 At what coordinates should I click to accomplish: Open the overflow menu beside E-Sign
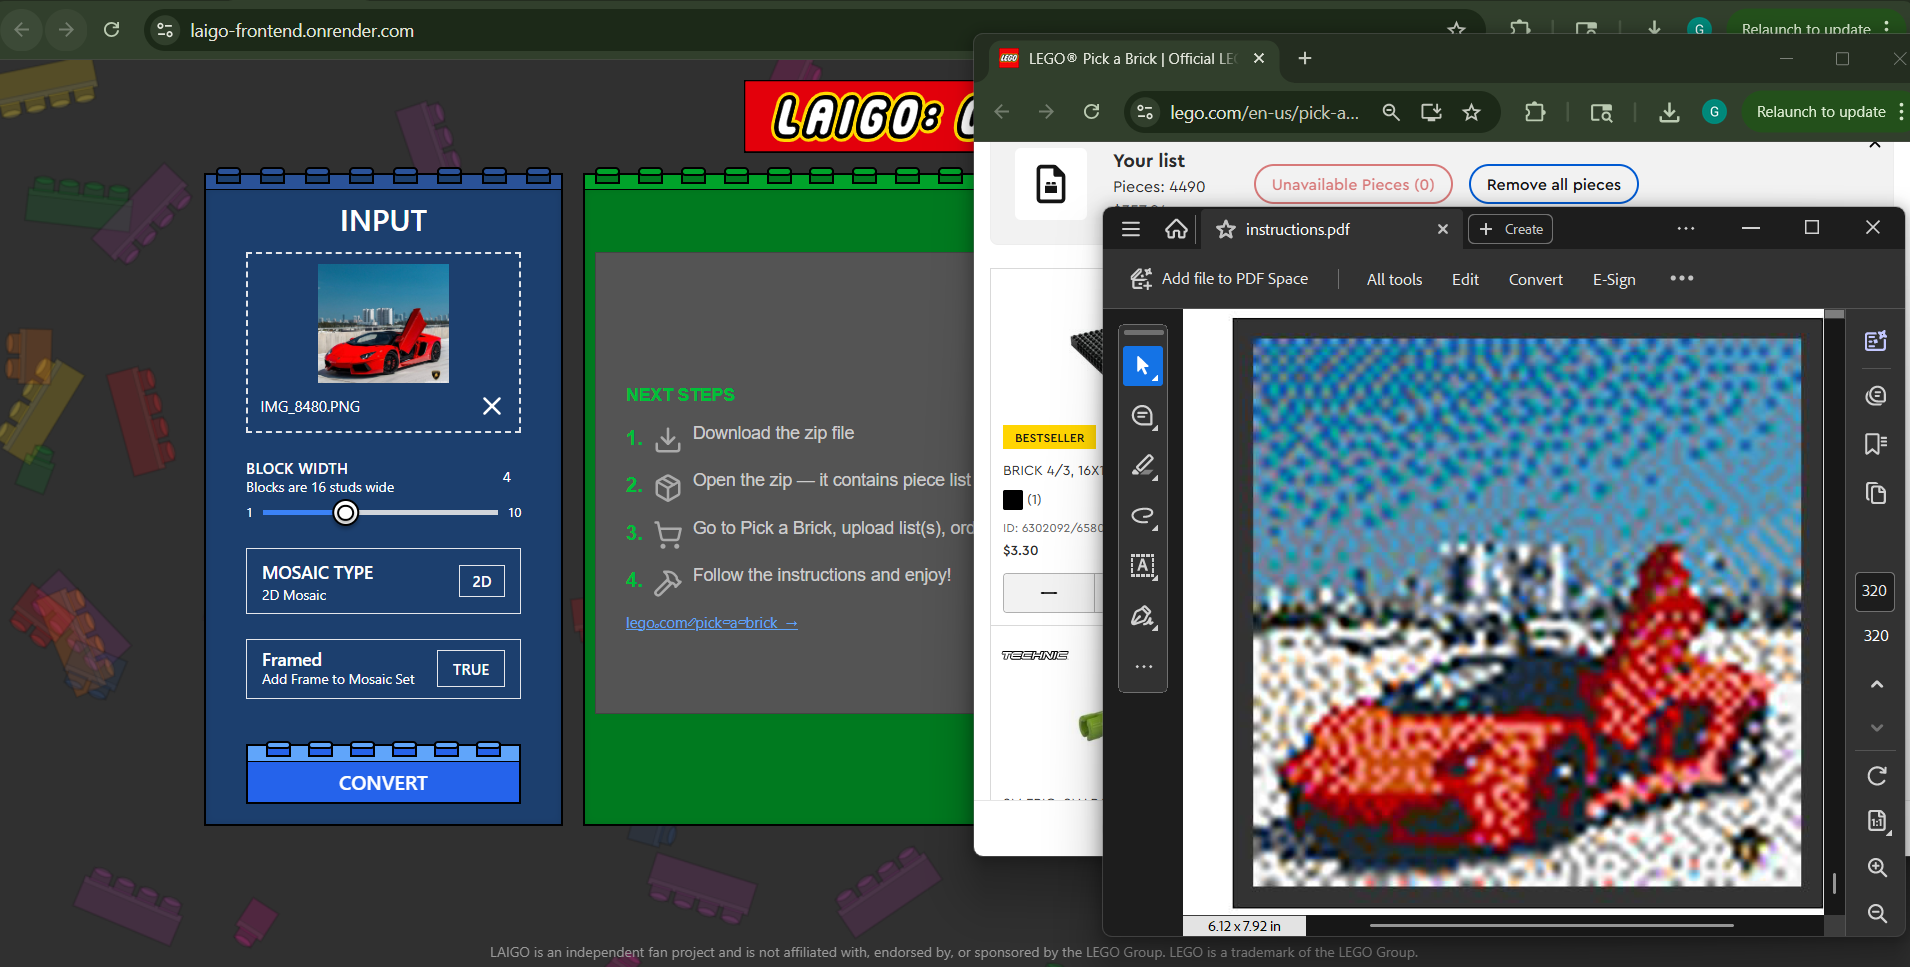1682,278
